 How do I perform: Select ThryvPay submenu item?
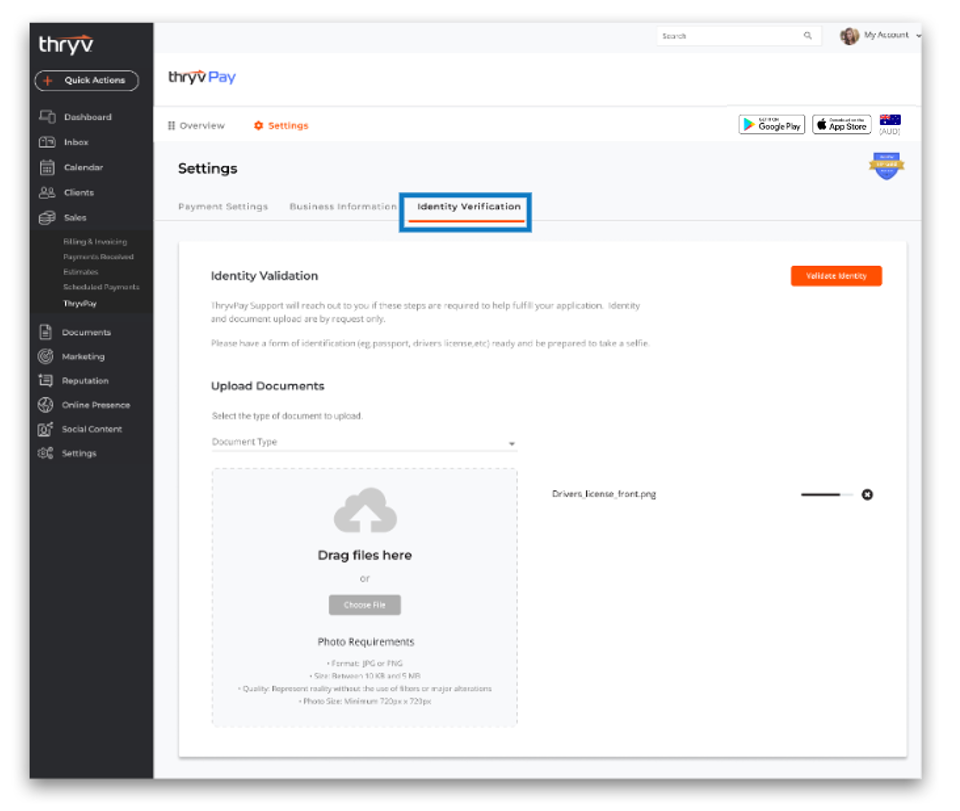[x=80, y=304]
